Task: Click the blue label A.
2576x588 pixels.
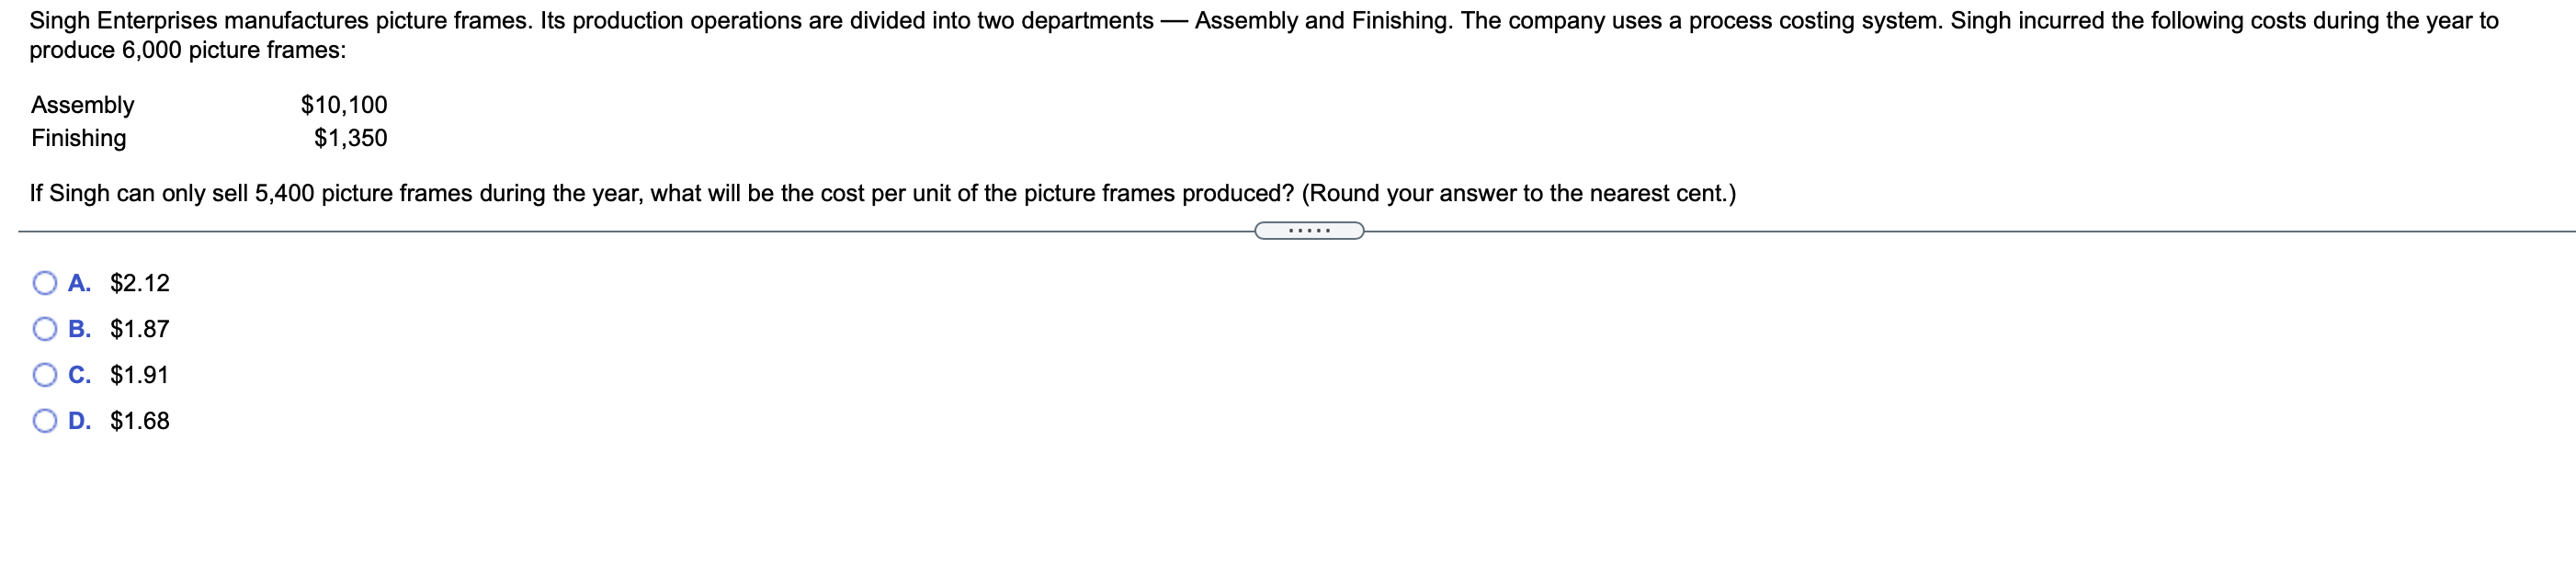Action: (x=79, y=283)
